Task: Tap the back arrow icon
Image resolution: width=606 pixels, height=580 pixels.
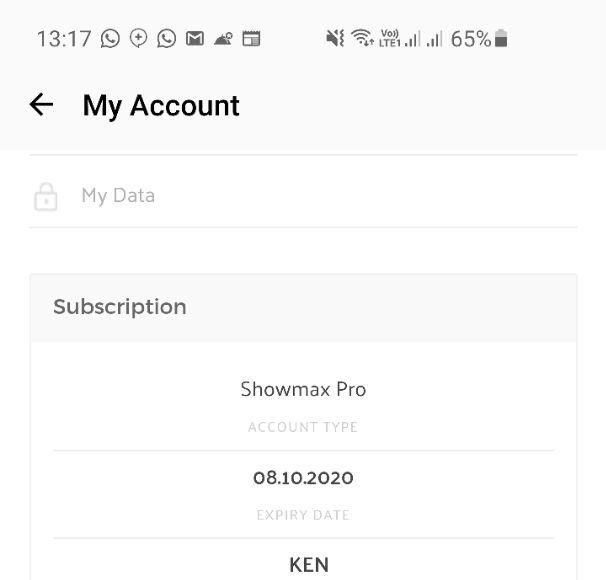Action: 41,104
